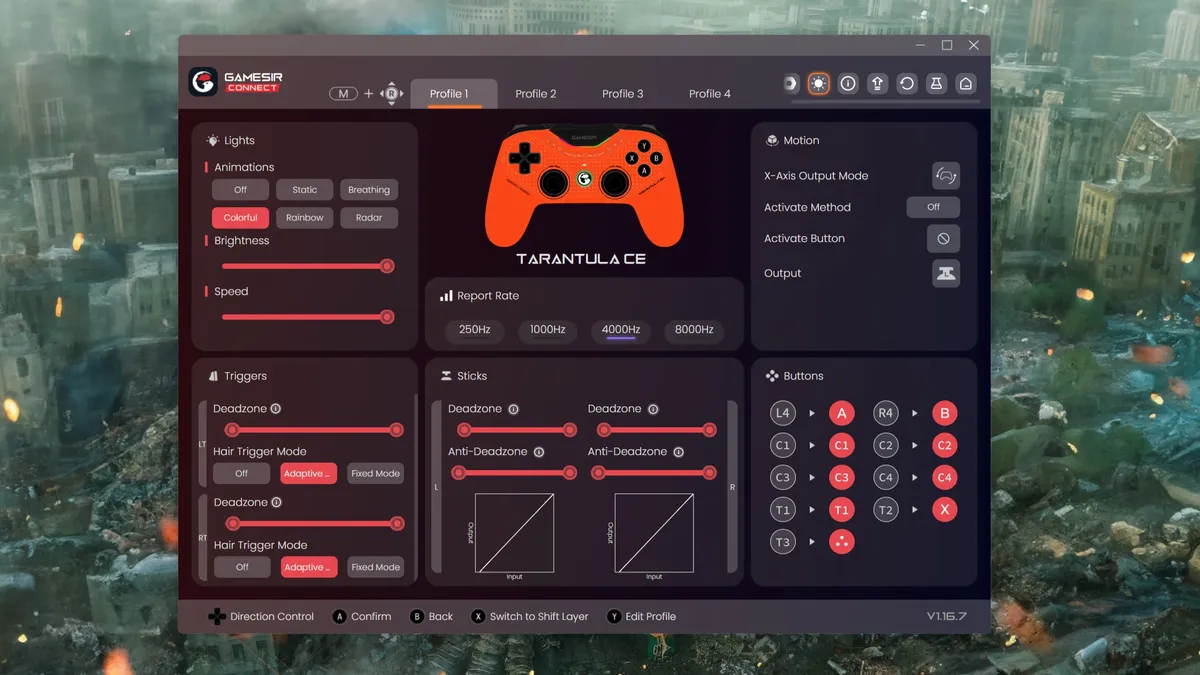Image resolution: width=1200 pixels, height=675 pixels.
Task: Click the L4 source button in Buttons panel
Action: tap(783, 413)
